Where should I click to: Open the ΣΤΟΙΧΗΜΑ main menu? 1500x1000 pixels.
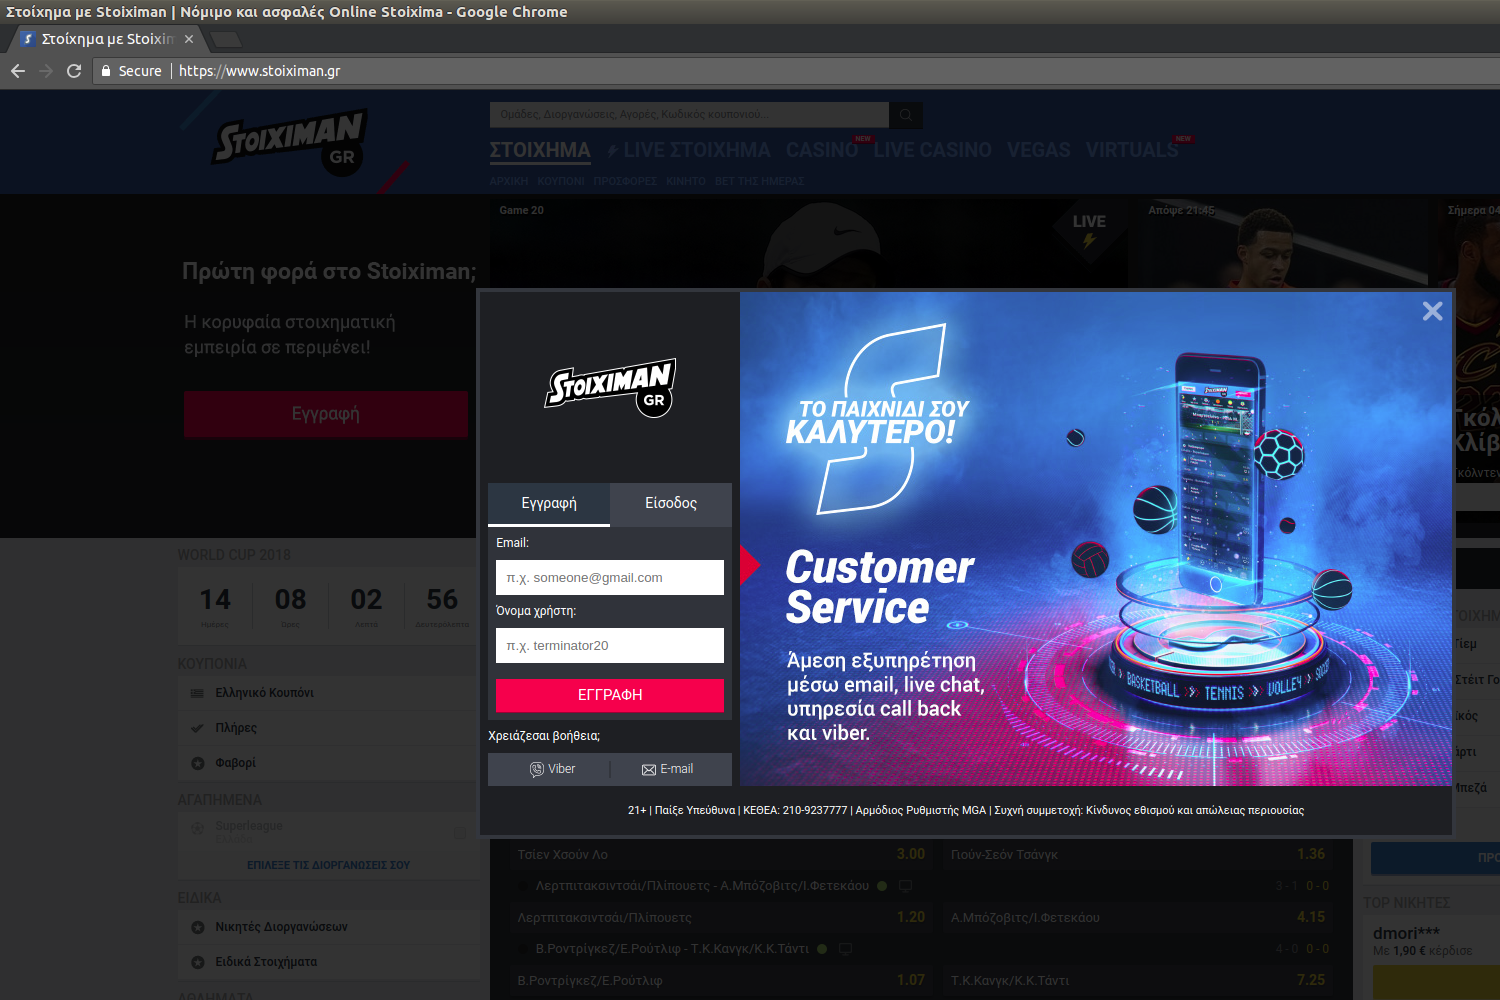coord(540,151)
